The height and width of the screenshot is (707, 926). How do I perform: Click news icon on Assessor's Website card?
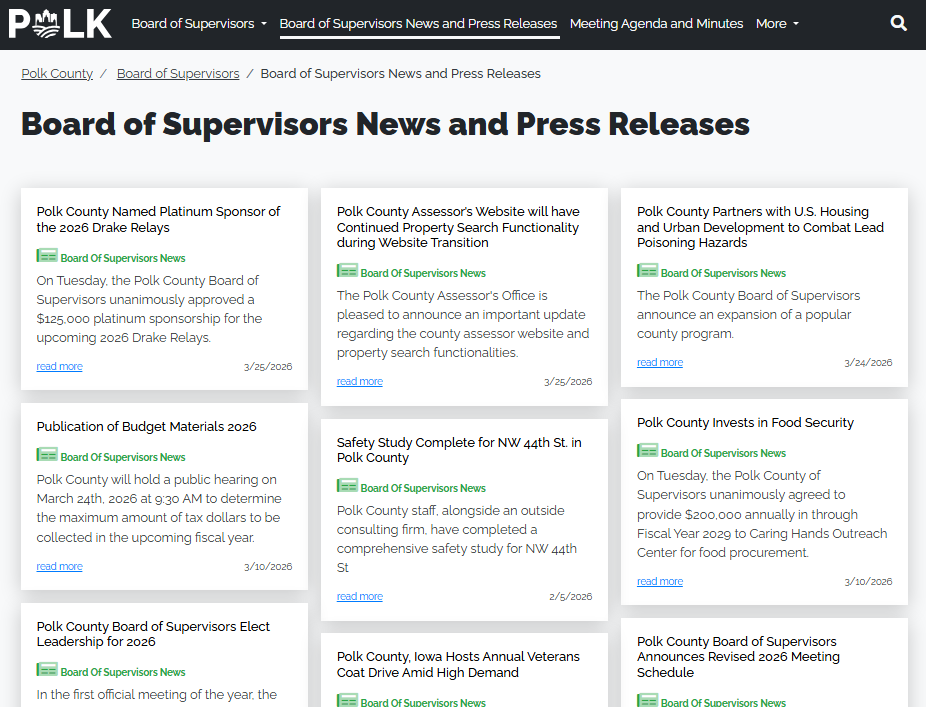tap(347, 272)
